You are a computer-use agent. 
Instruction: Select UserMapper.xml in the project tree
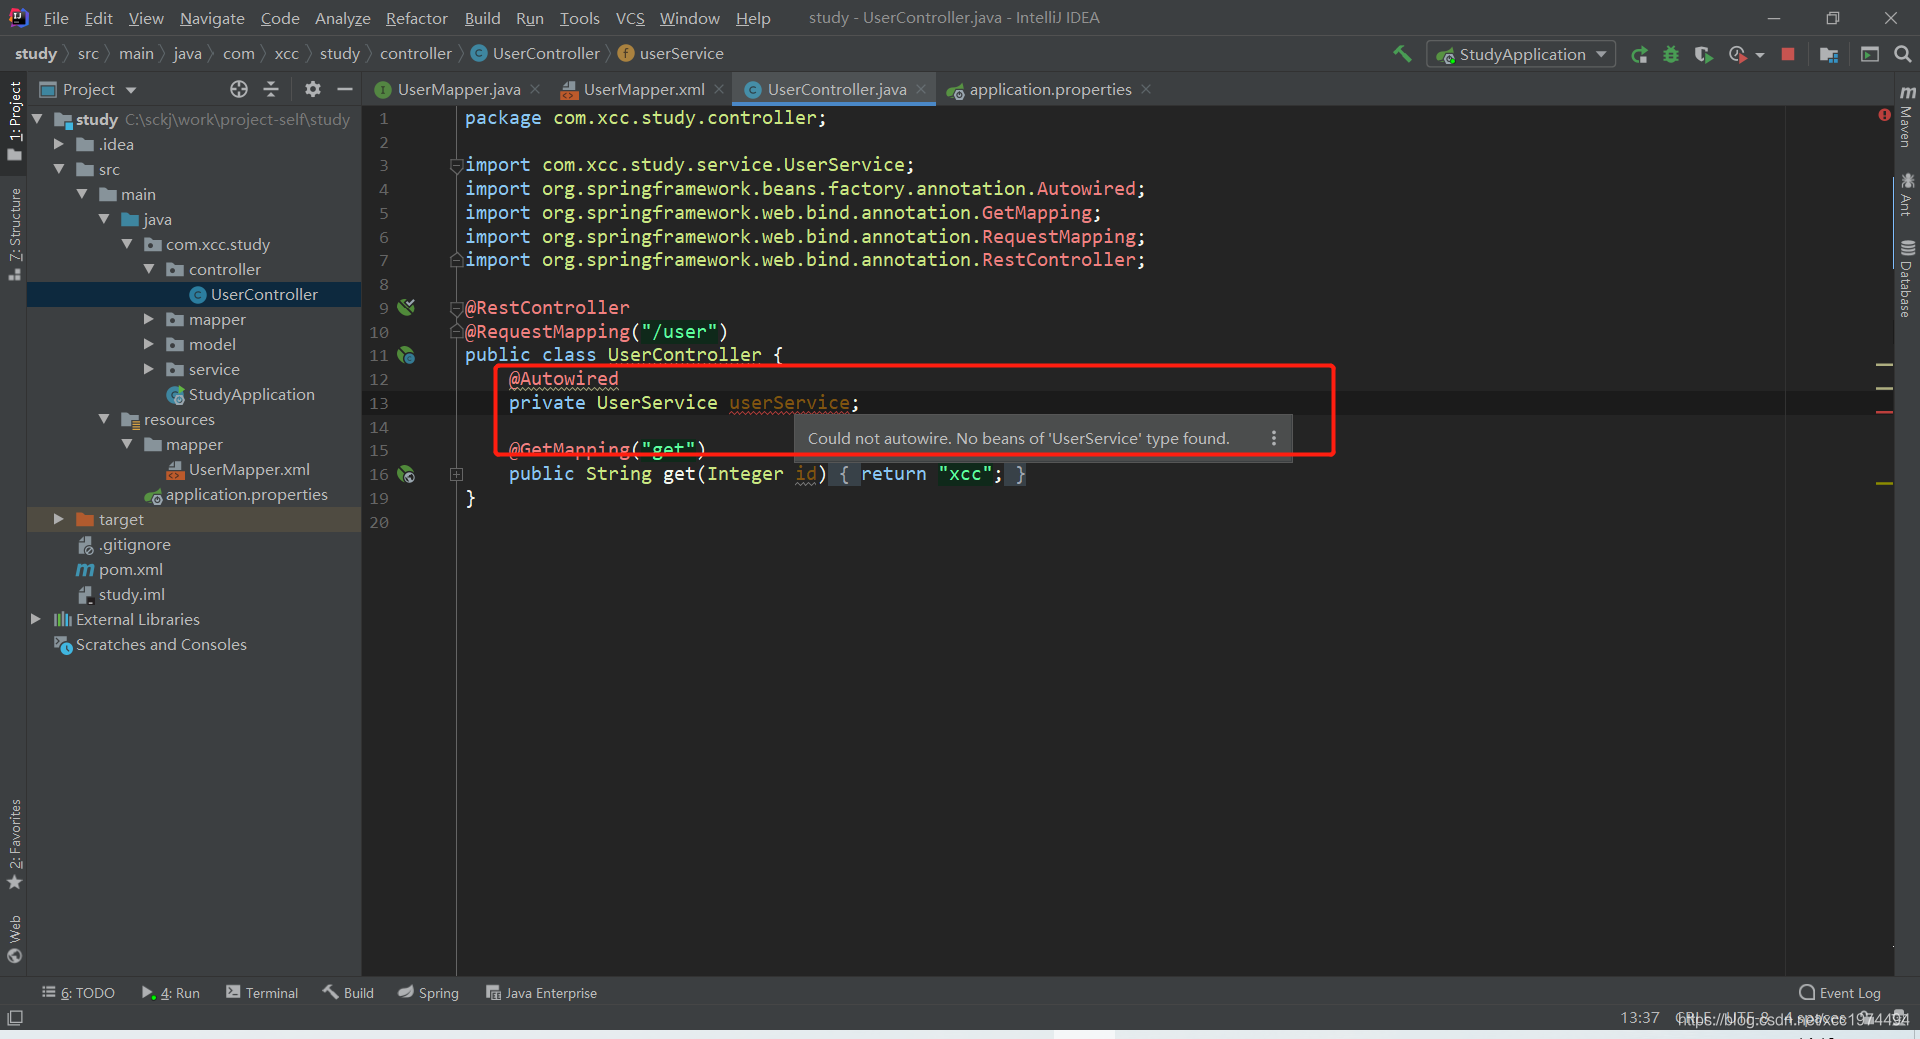(x=249, y=469)
